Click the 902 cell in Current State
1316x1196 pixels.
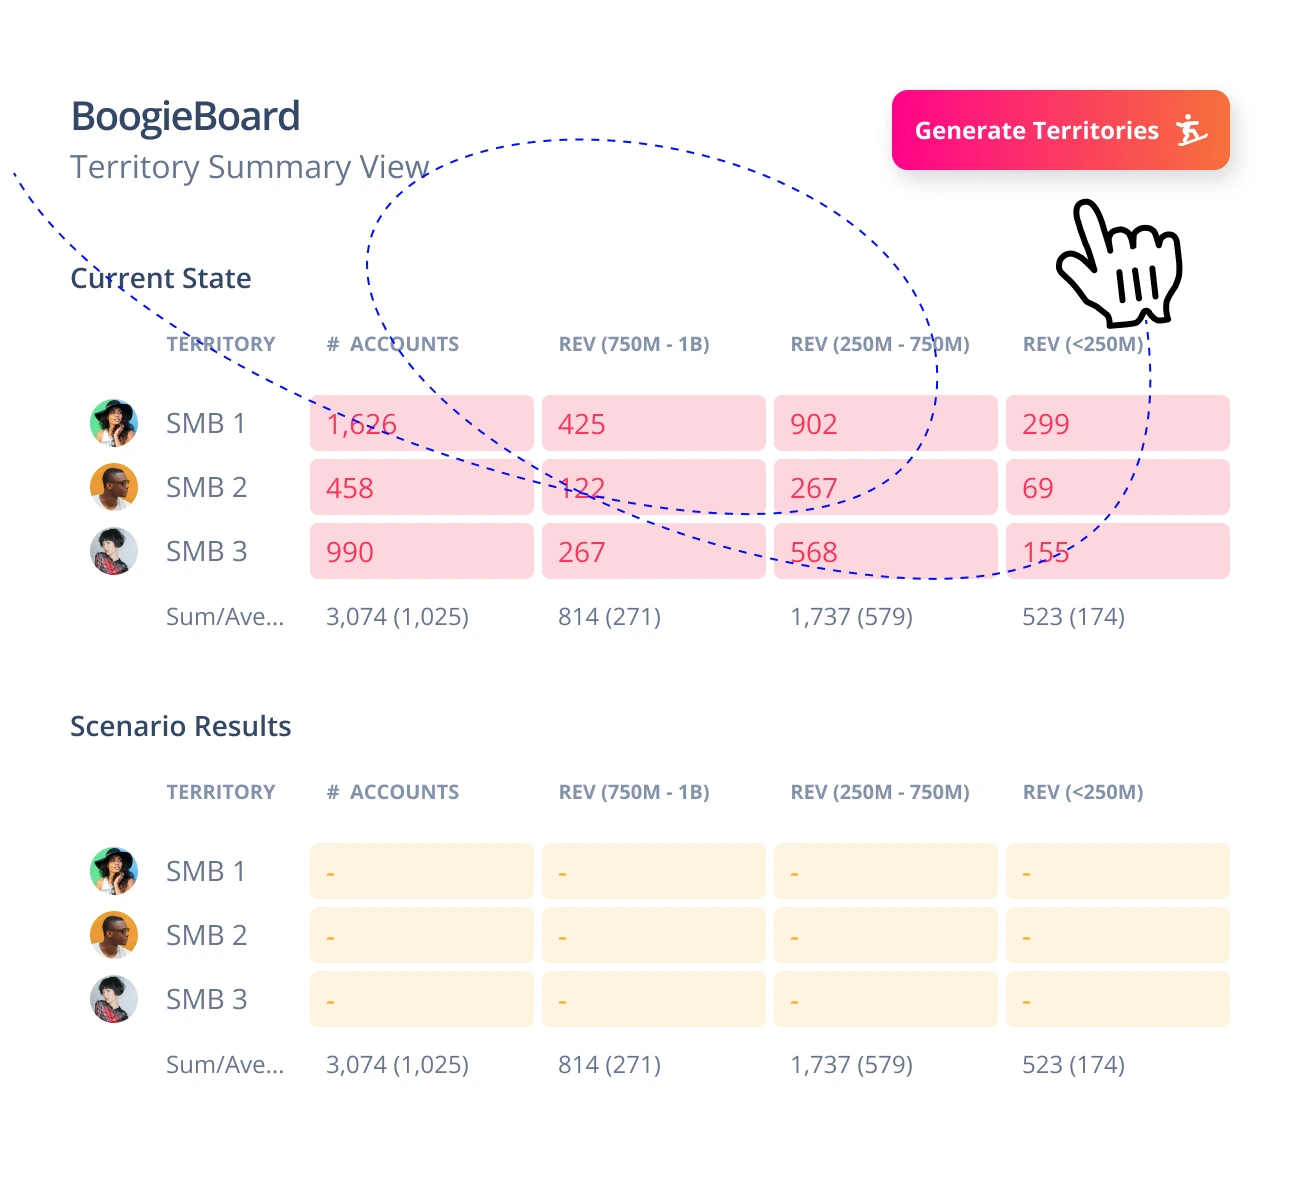pyautogui.click(x=885, y=423)
